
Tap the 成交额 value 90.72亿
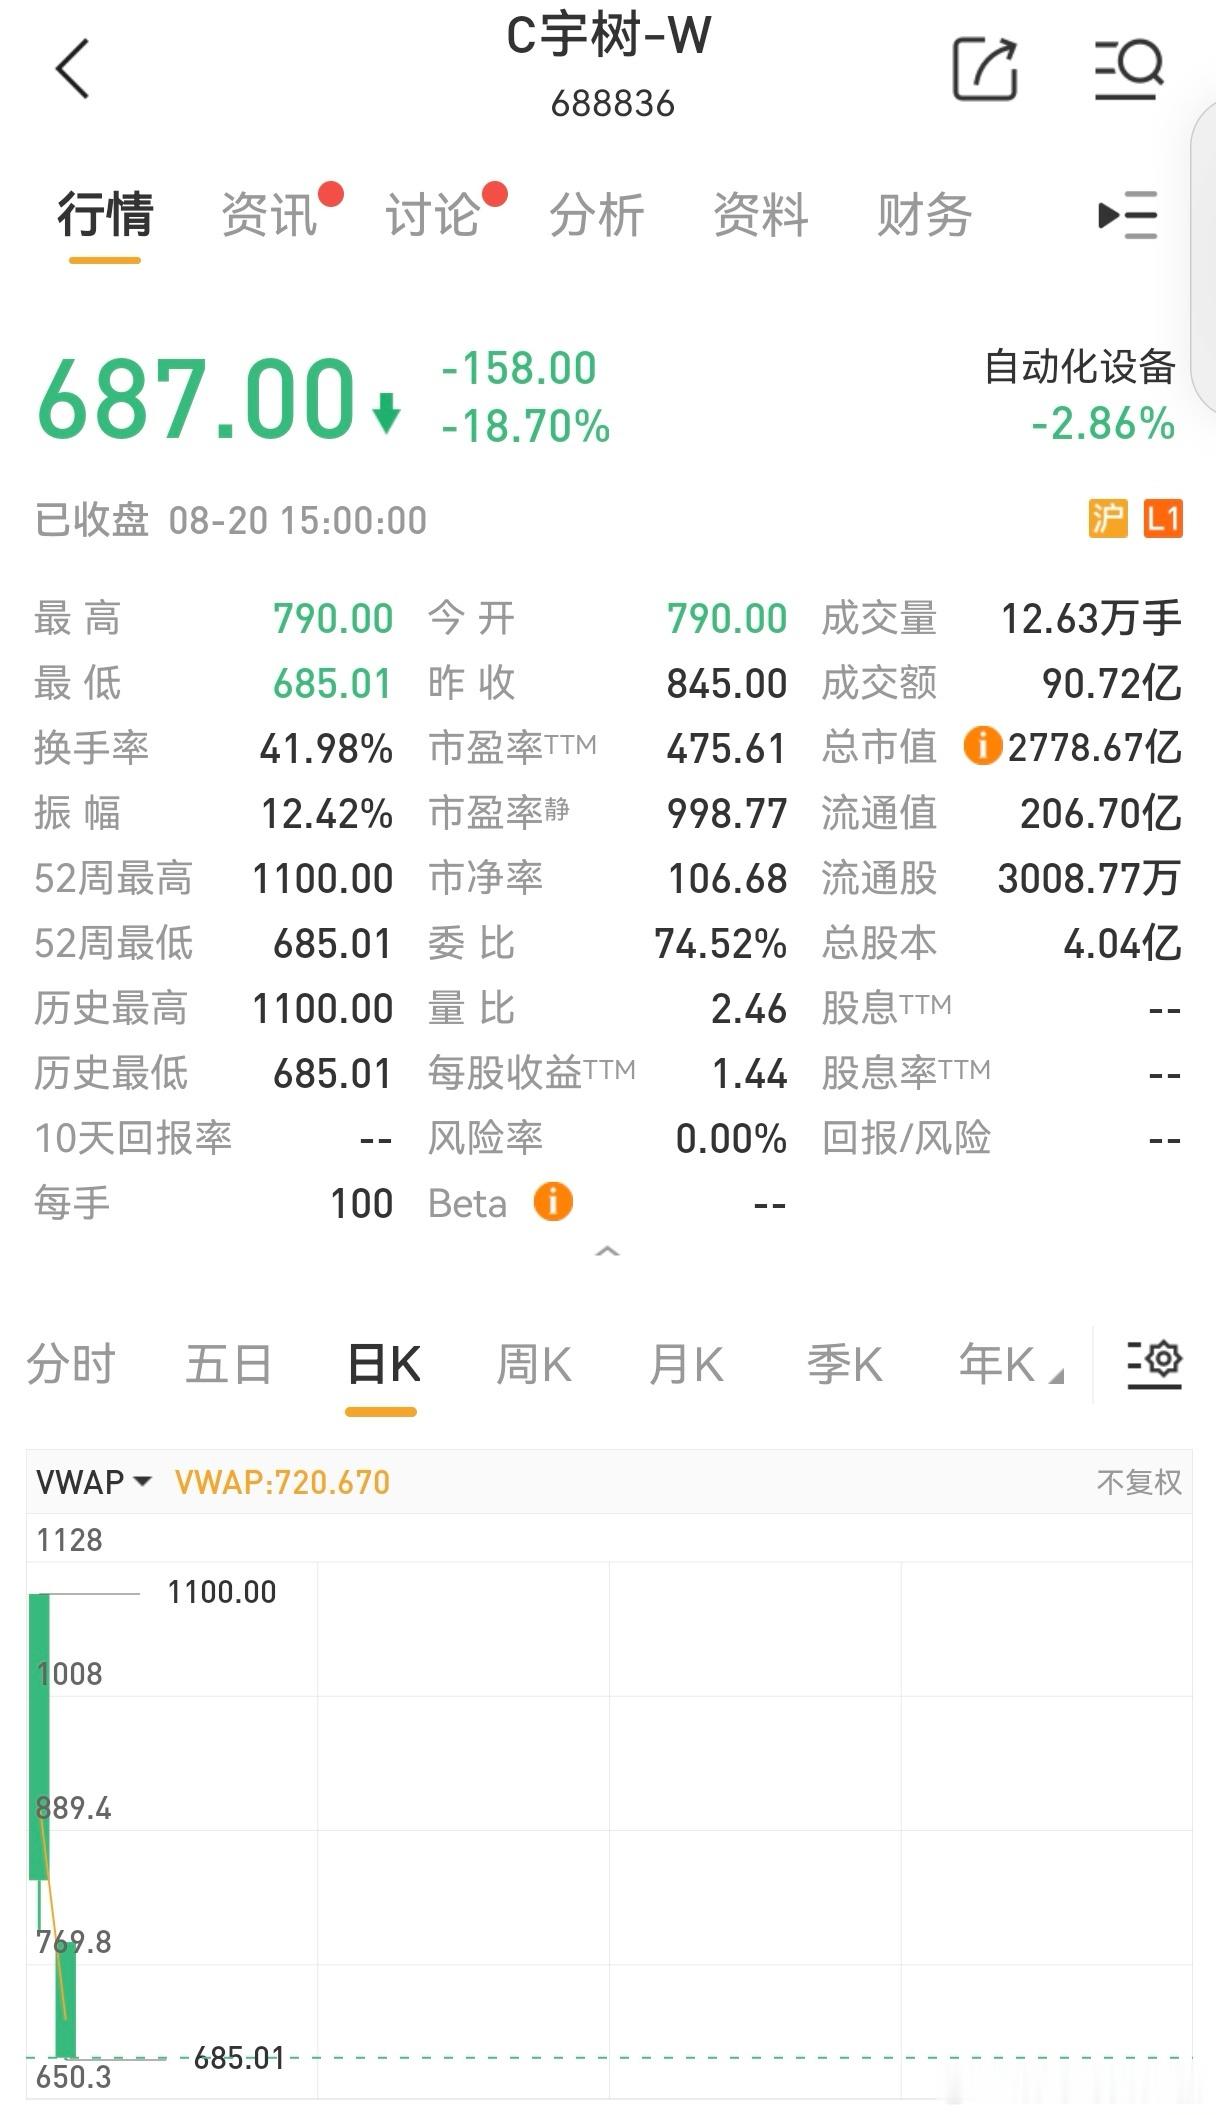point(1112,684)
